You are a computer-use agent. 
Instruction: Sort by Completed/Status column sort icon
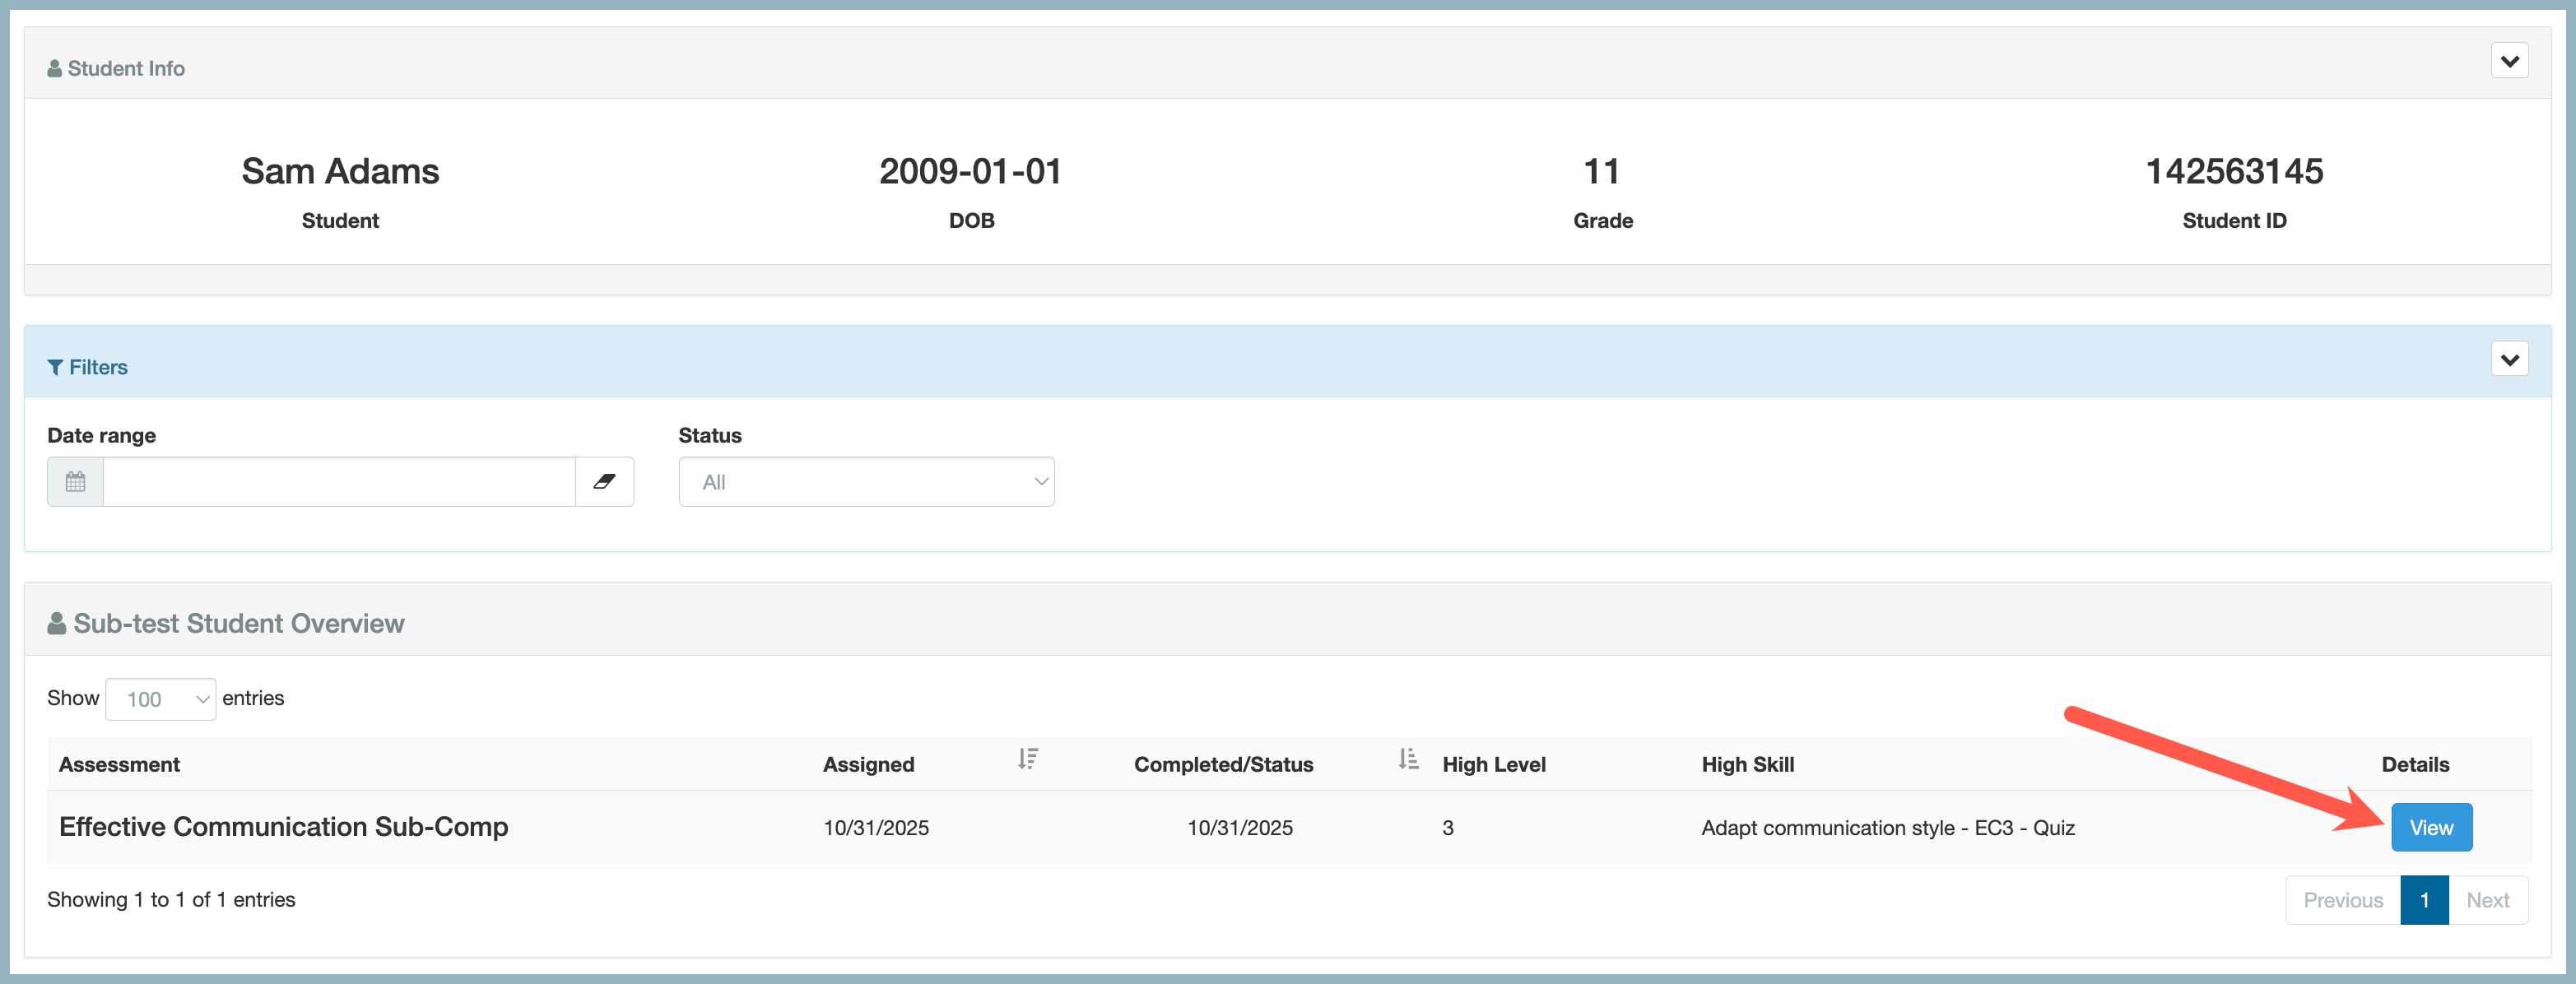click(1408, 760)
